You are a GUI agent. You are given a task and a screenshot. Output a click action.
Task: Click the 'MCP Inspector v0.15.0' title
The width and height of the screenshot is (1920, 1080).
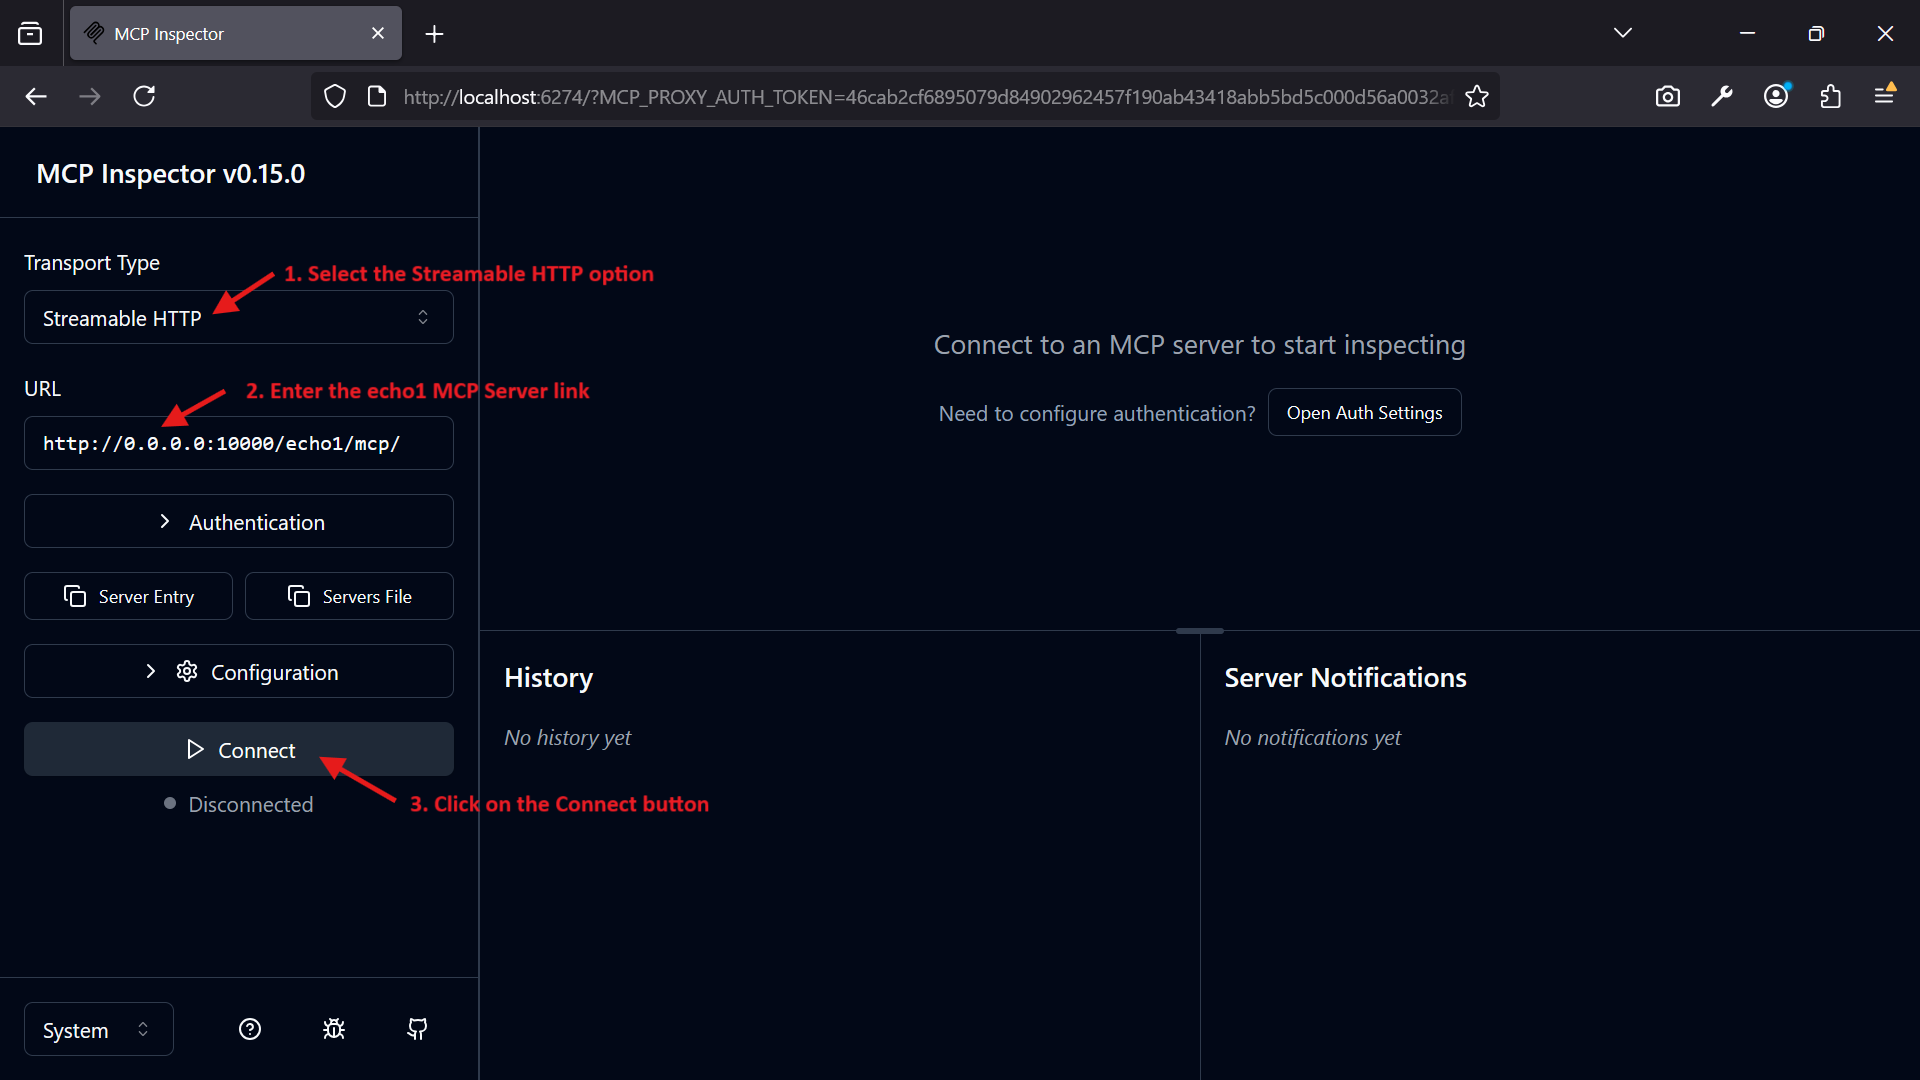(171, 174)
